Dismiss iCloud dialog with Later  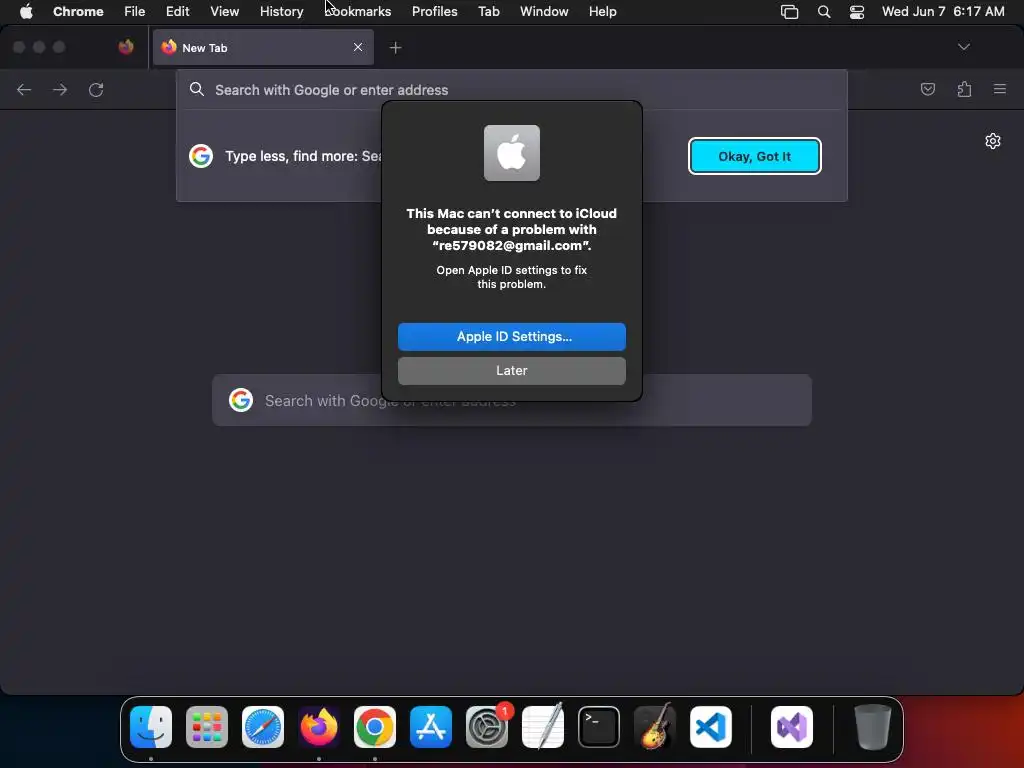[511, 370]
